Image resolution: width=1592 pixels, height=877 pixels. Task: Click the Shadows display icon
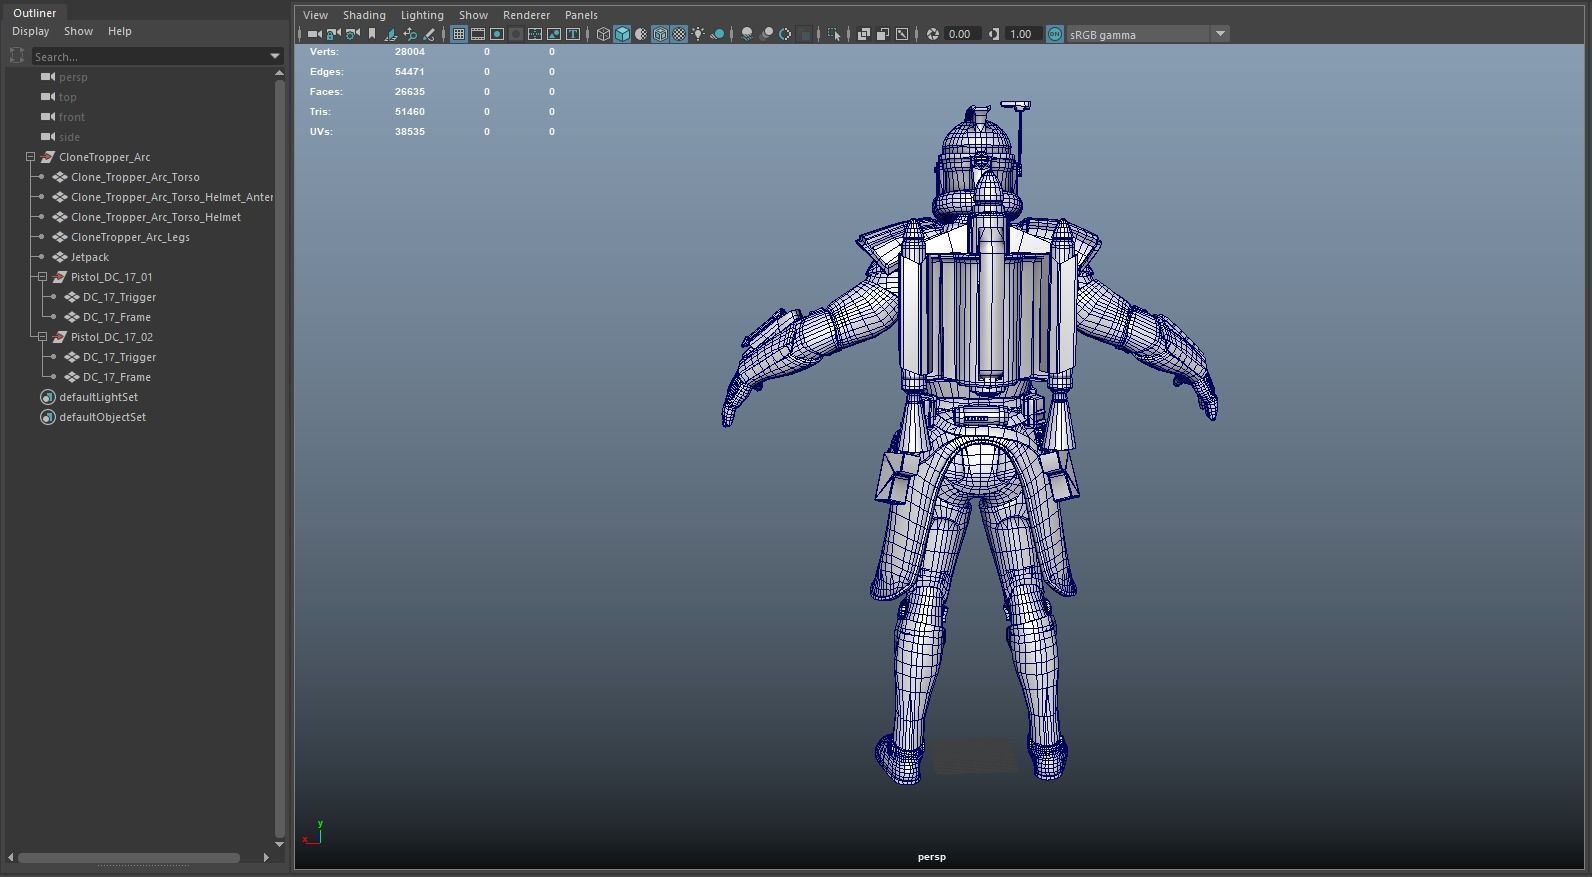717,34
